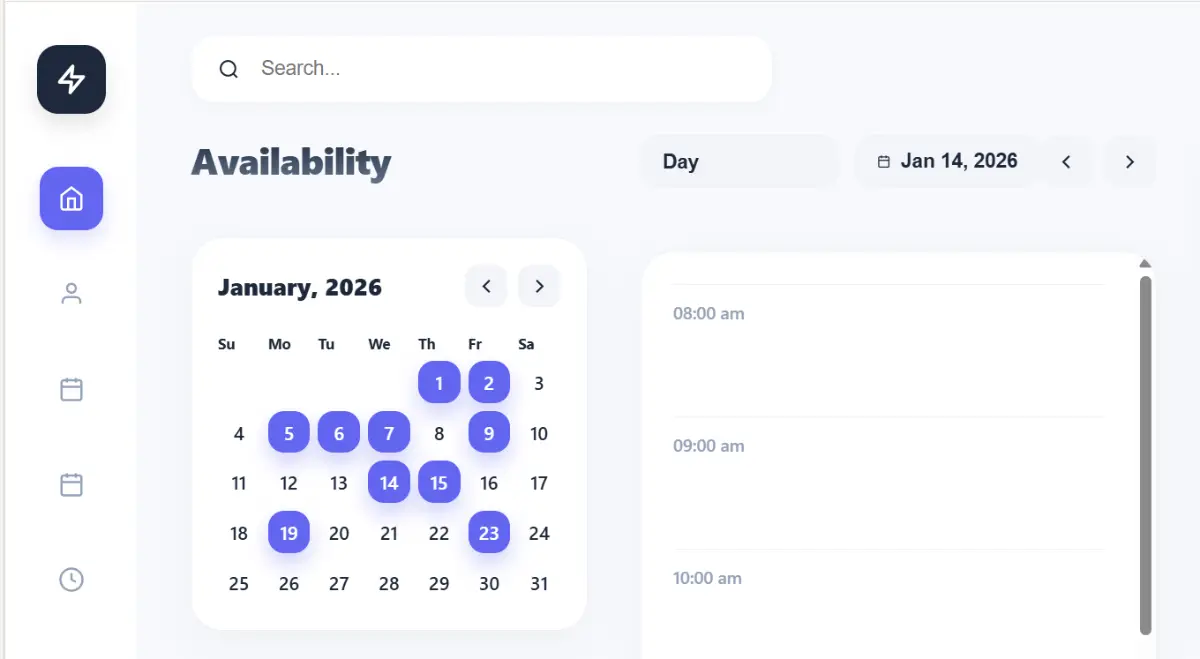1200x659 pixels.
Task: Toggle highlighted date 23 in the calendar
Action: click(489, 533)
